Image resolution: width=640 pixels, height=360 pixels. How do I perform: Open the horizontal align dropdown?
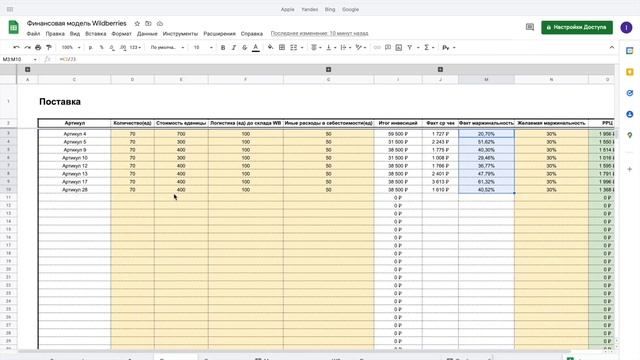coord(316,47)
